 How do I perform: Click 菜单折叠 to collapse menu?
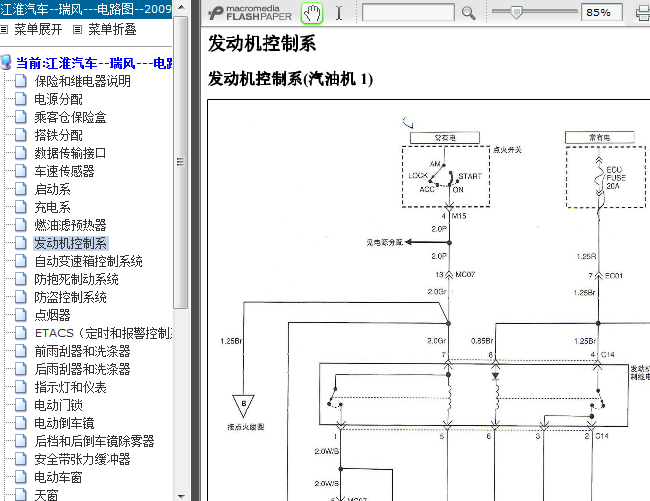[112, 29]
